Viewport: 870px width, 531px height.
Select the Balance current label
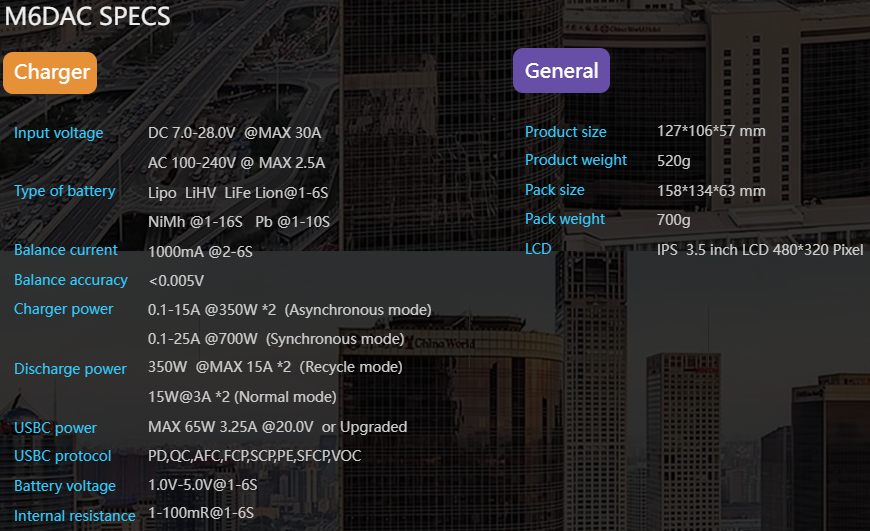coord(65,250)
